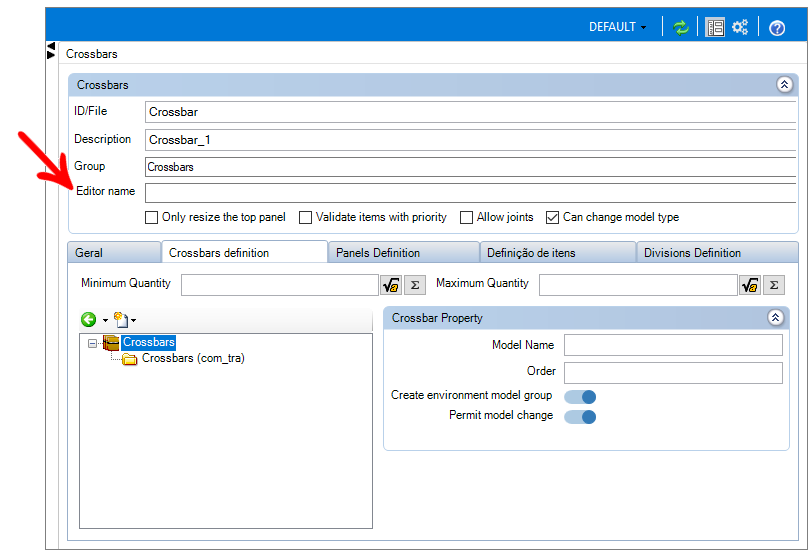Toggle Create environment model group switch
The height and width of the screenshot is (554, 810).
(580, 397)
